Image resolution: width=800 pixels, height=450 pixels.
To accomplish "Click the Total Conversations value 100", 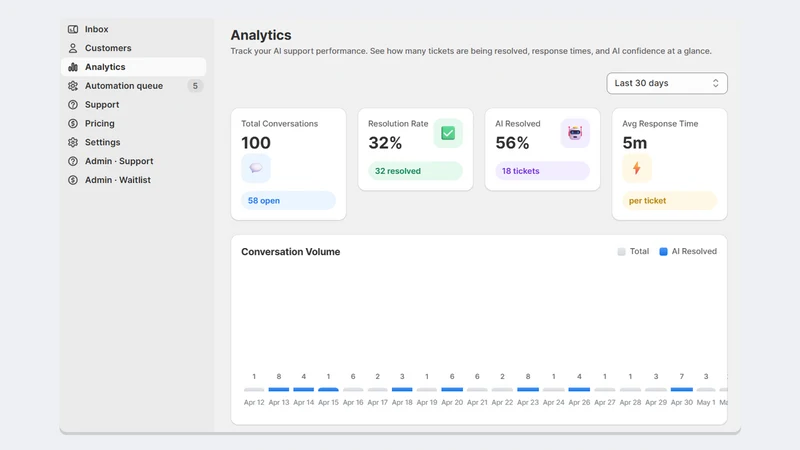I will [256, 143].
